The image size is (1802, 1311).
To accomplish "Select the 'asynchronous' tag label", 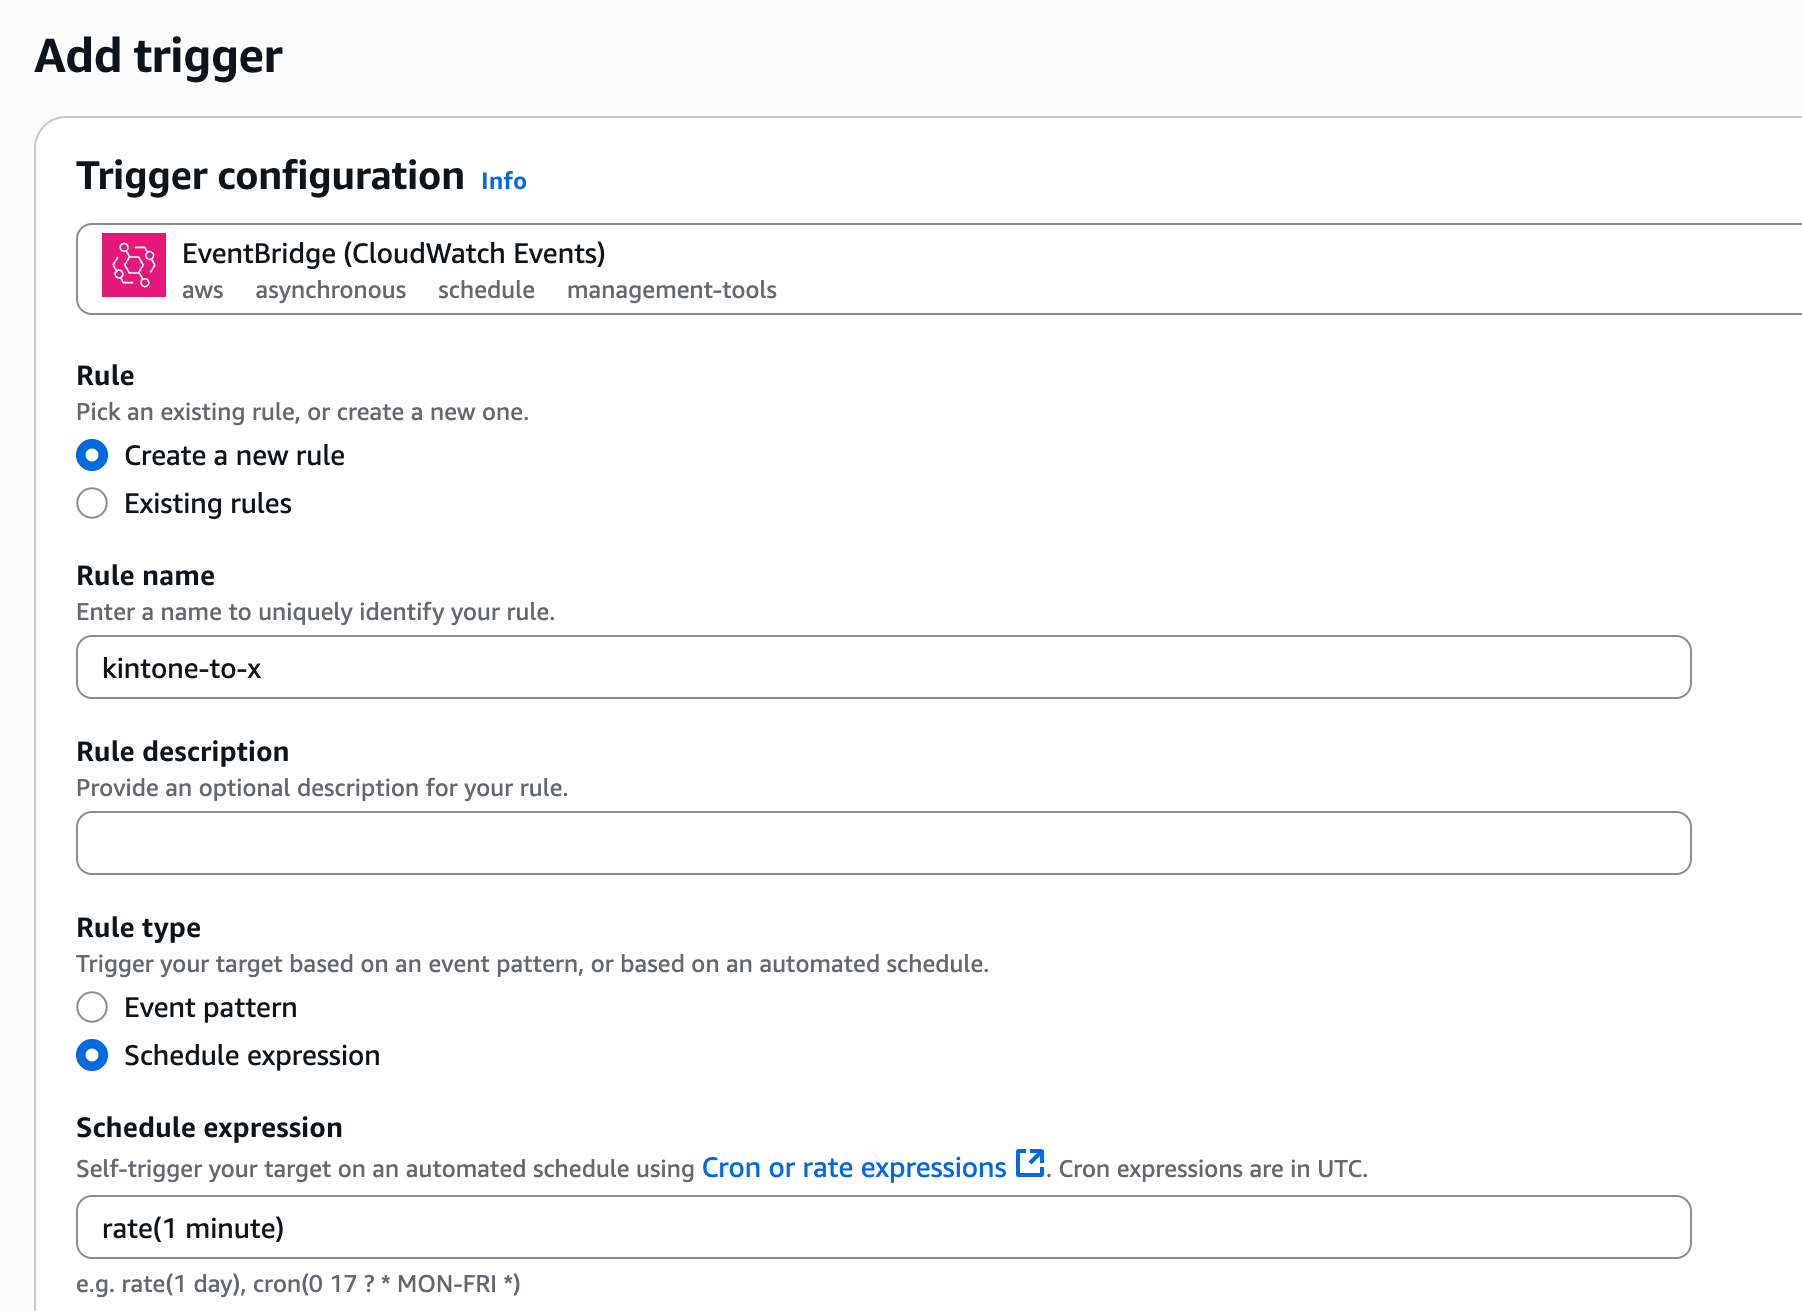I will coord(331,290).
